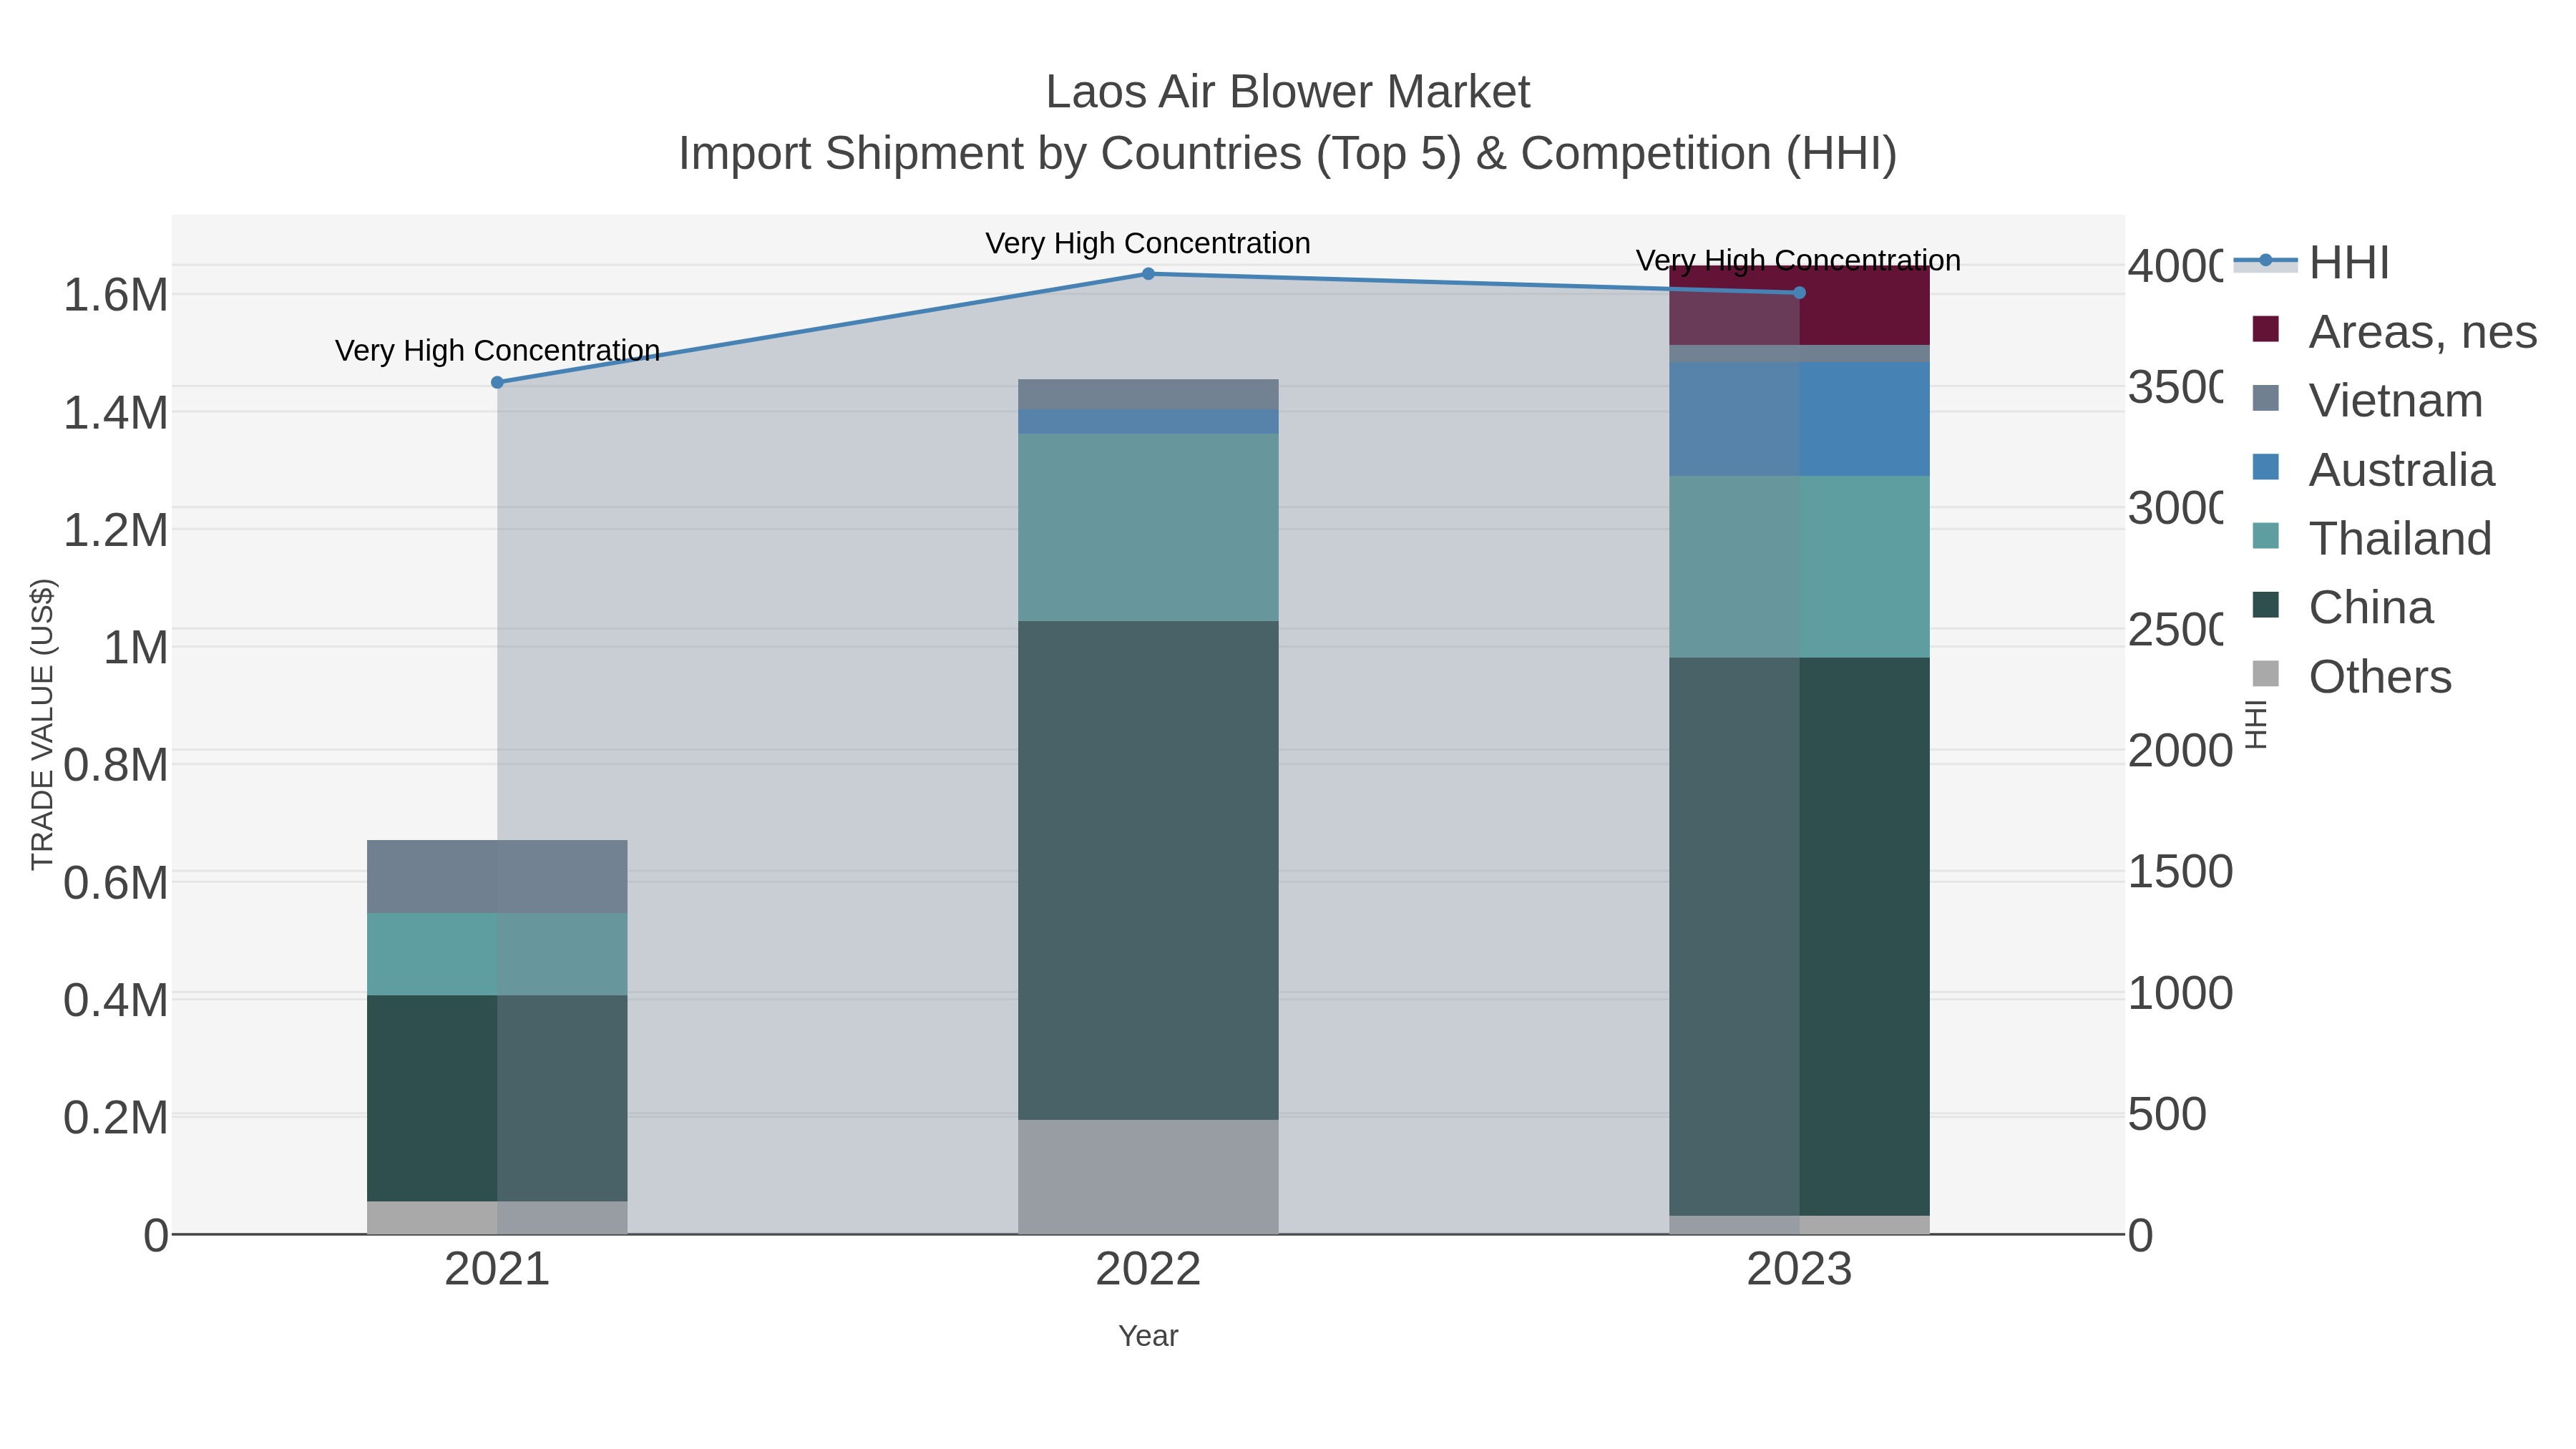Click the Australia segment of 2022 bar
Viewport: 2576px width, 1449px height.
point(1148,421)
